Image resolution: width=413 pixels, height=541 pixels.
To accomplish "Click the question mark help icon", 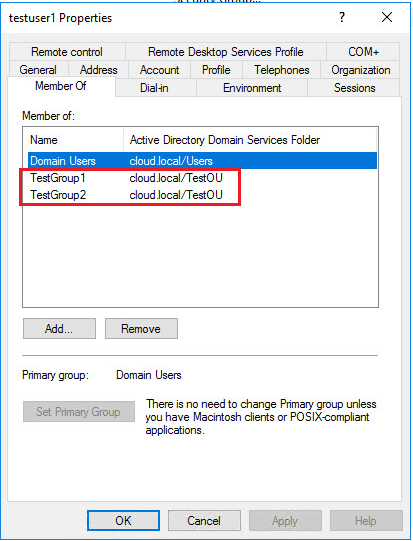I will [342, 17].
